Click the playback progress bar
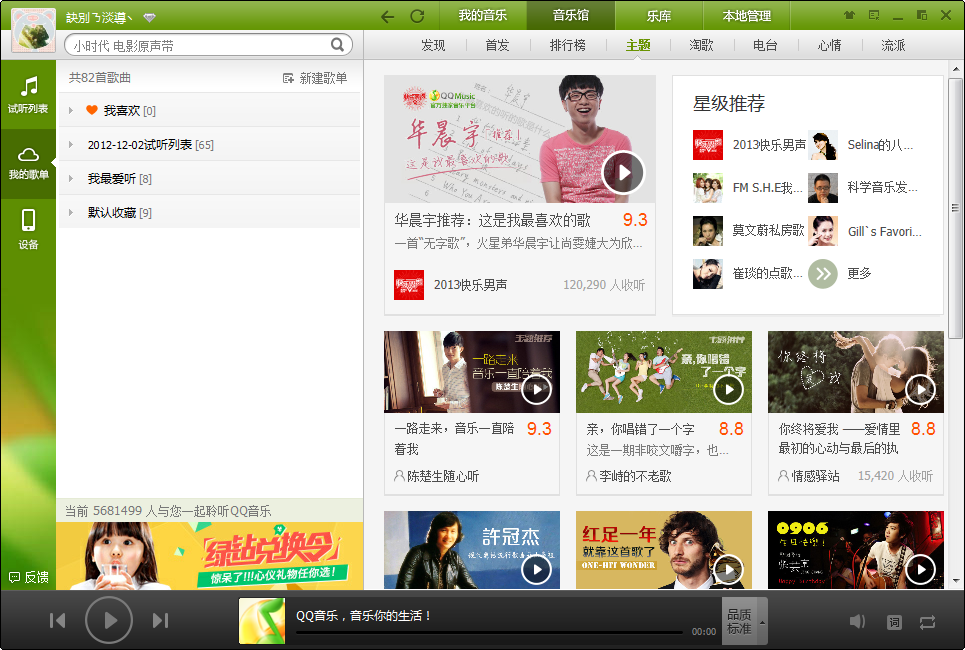This screenshot has height=650, width=965. (x=489, y=632)
